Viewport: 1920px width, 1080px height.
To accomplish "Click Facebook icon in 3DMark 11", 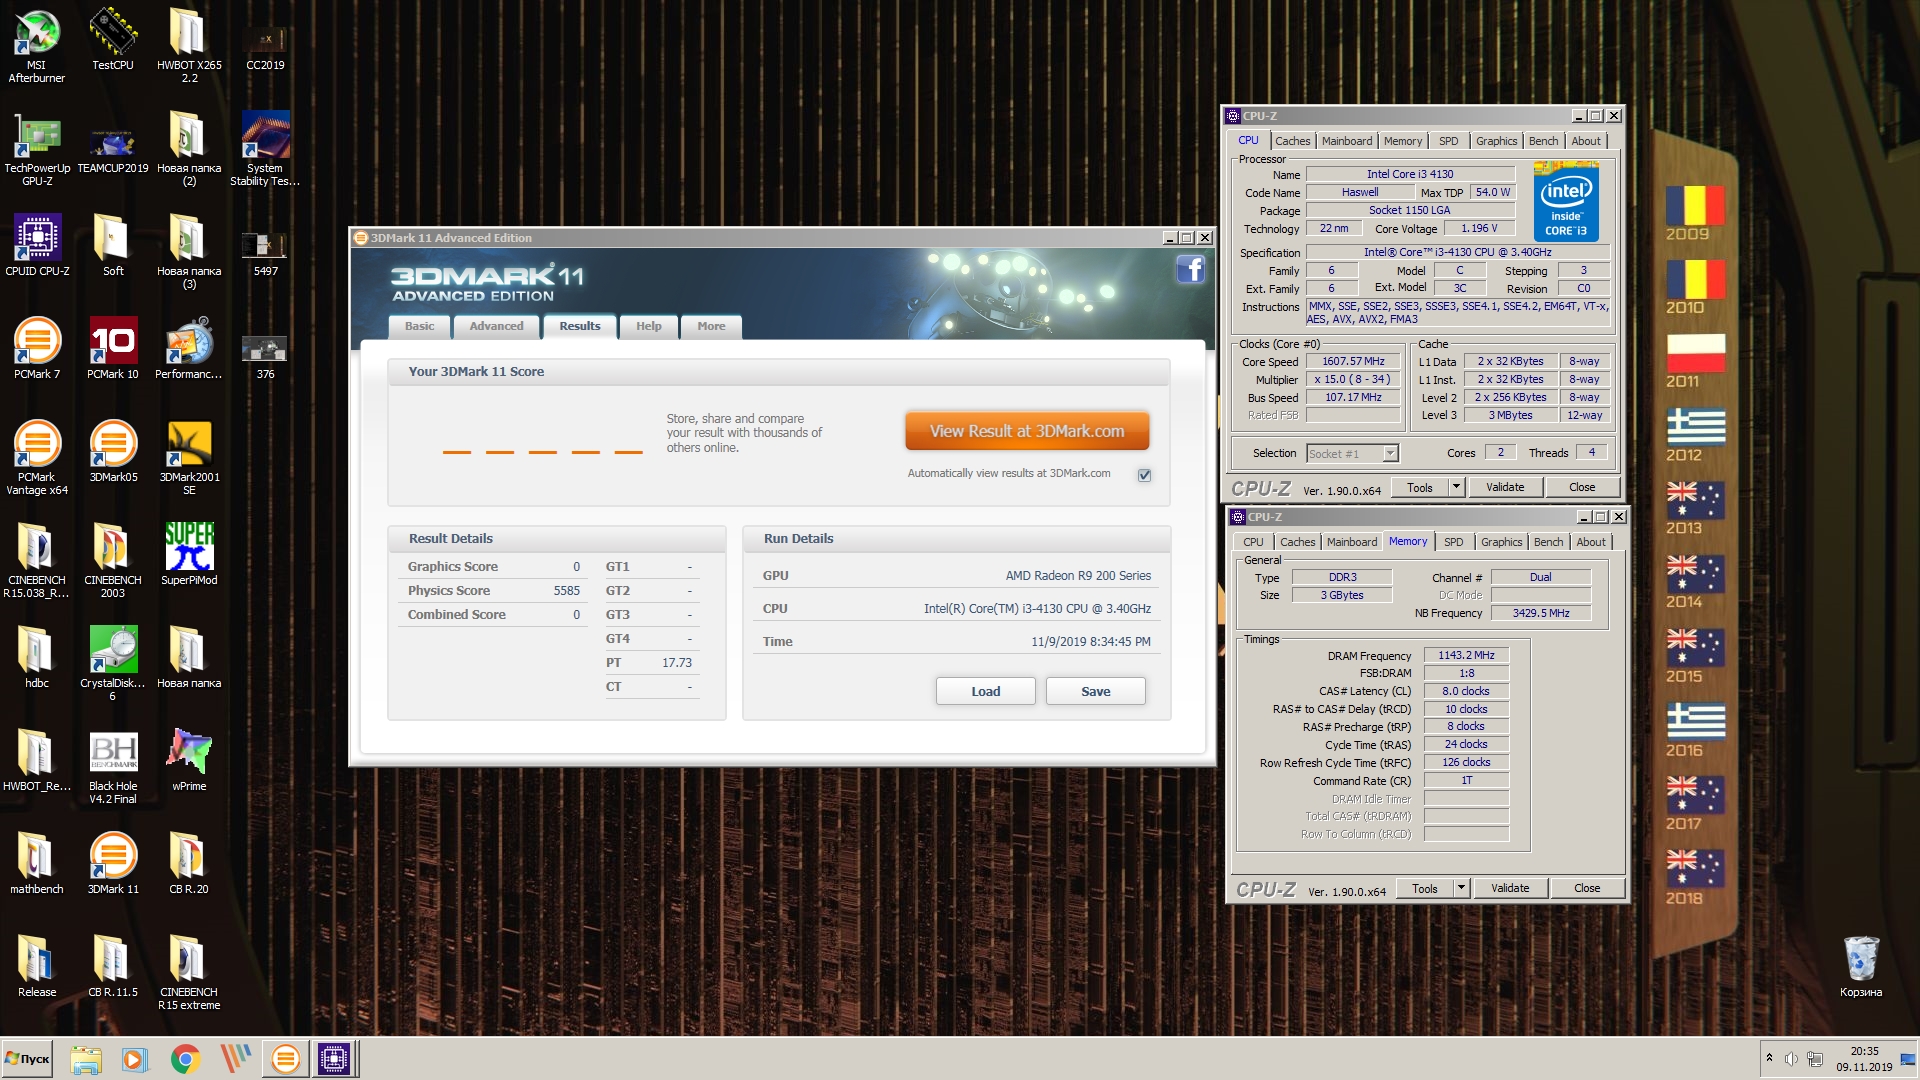I will point(1190,269).
